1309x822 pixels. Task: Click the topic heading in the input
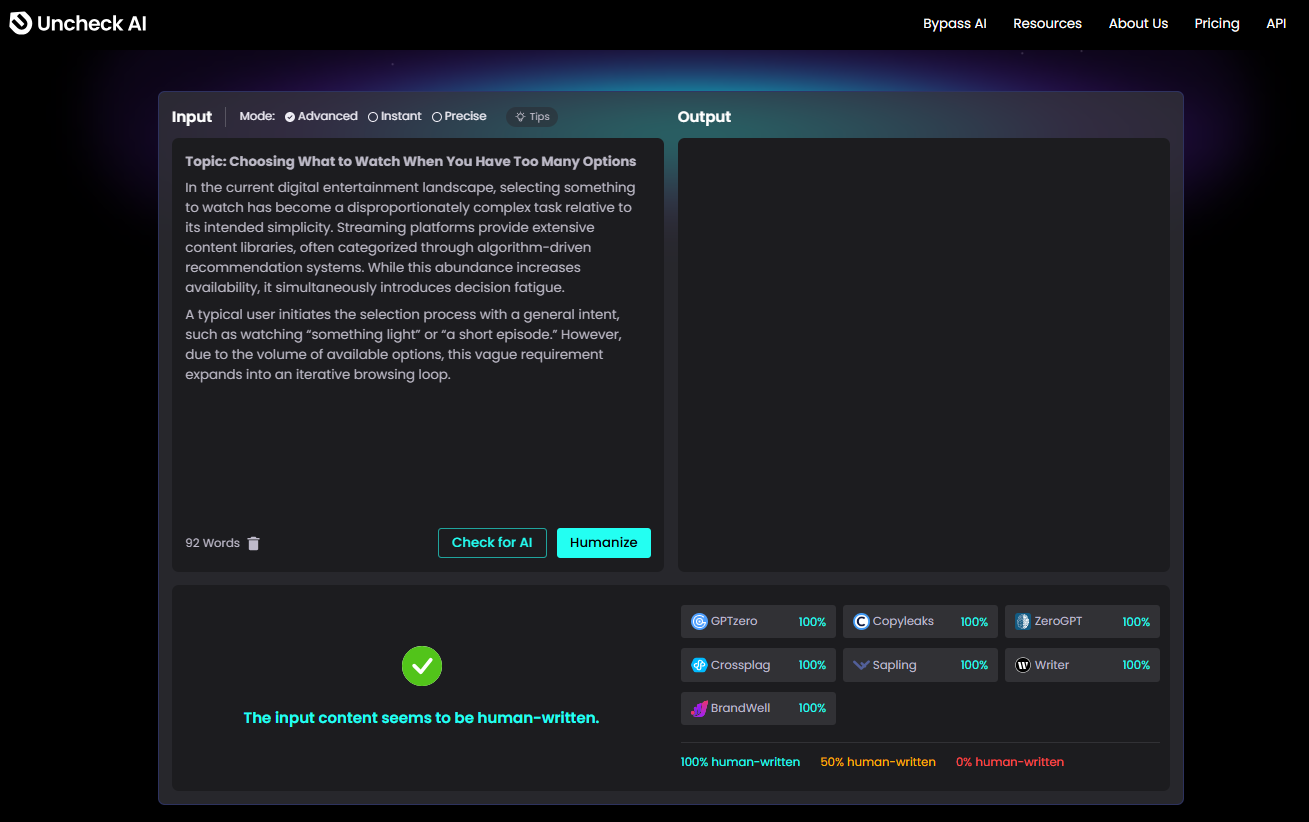[x=411, y=161]
